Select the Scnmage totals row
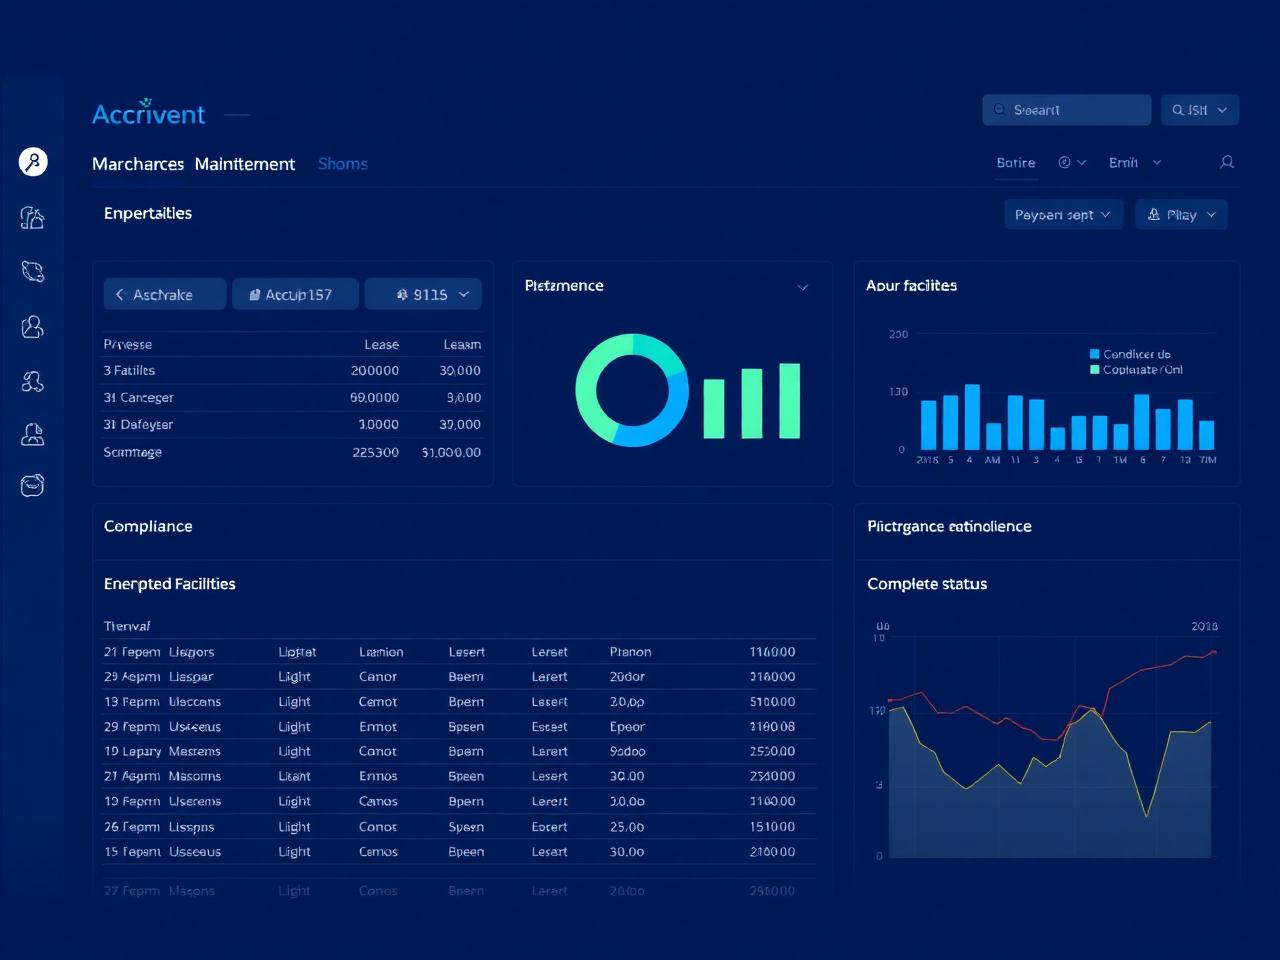Image resolution: width=1280 pixels, height=960 pixels. pos(293,452)
